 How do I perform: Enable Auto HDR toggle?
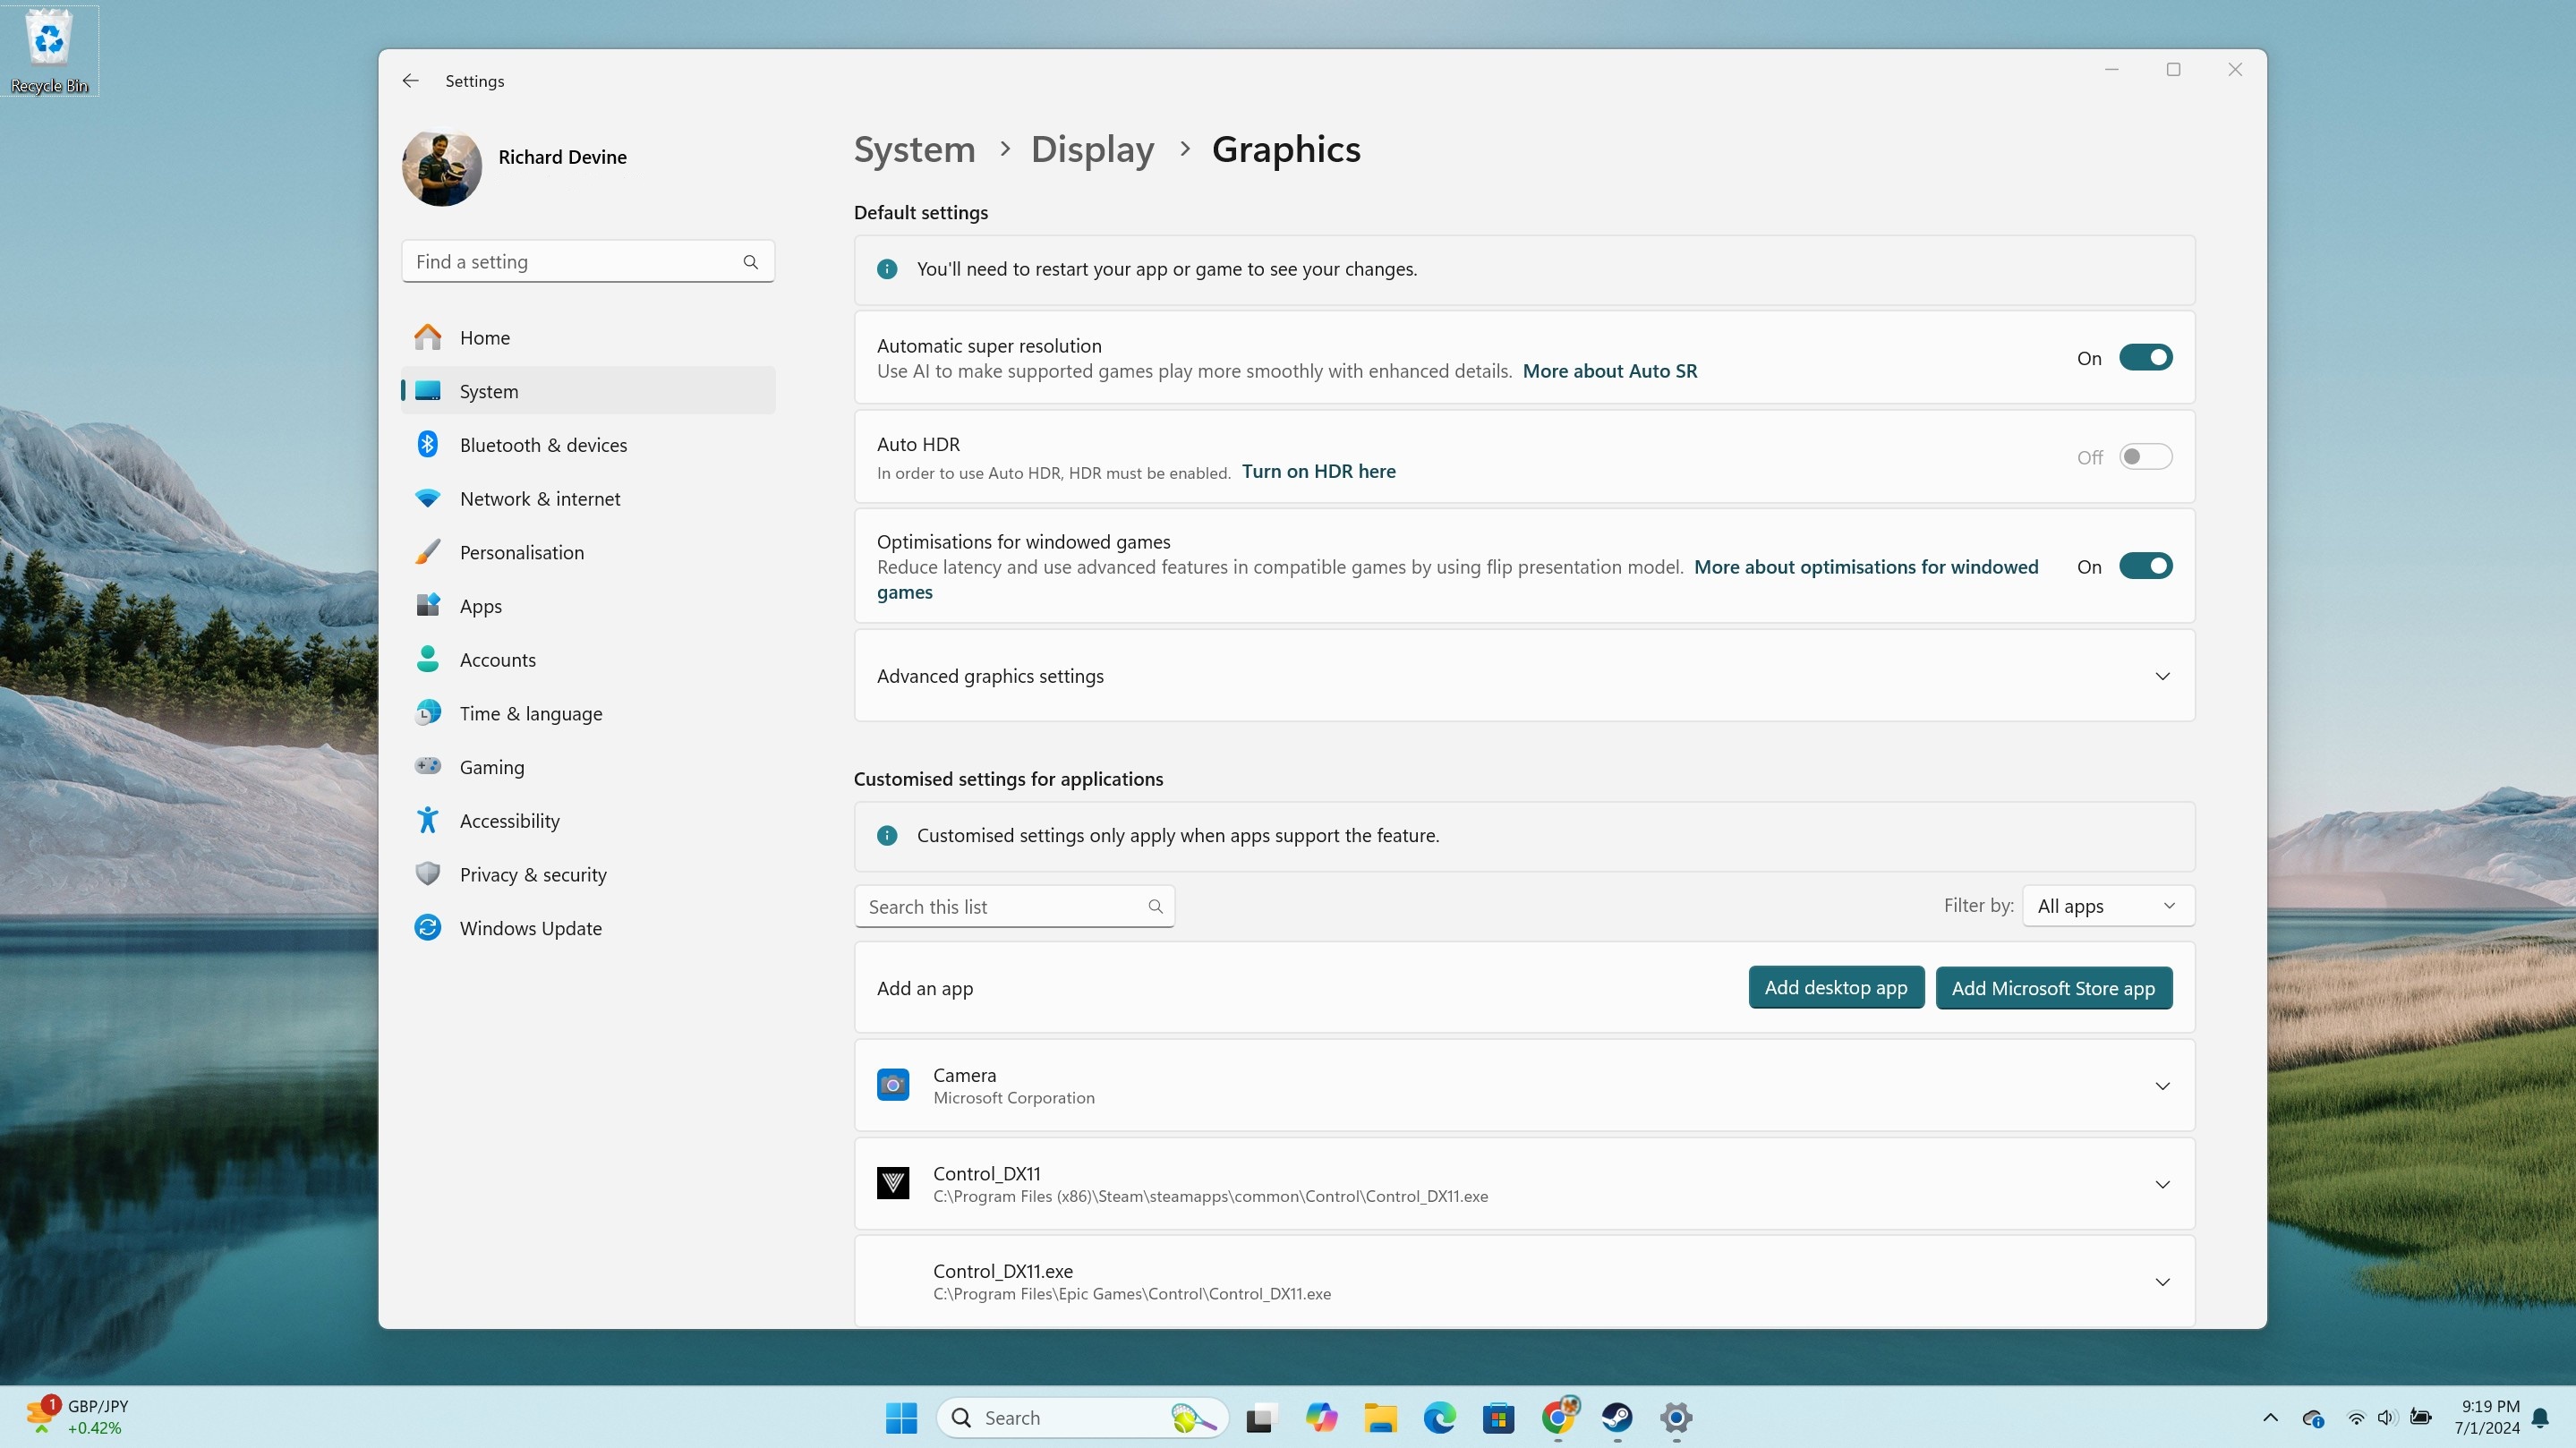coord(2146,456)
